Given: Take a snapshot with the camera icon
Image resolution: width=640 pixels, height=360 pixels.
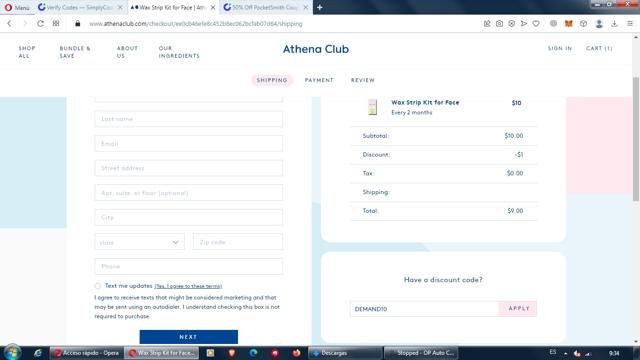Looking at the screenshot, I should tap(499, 24).
